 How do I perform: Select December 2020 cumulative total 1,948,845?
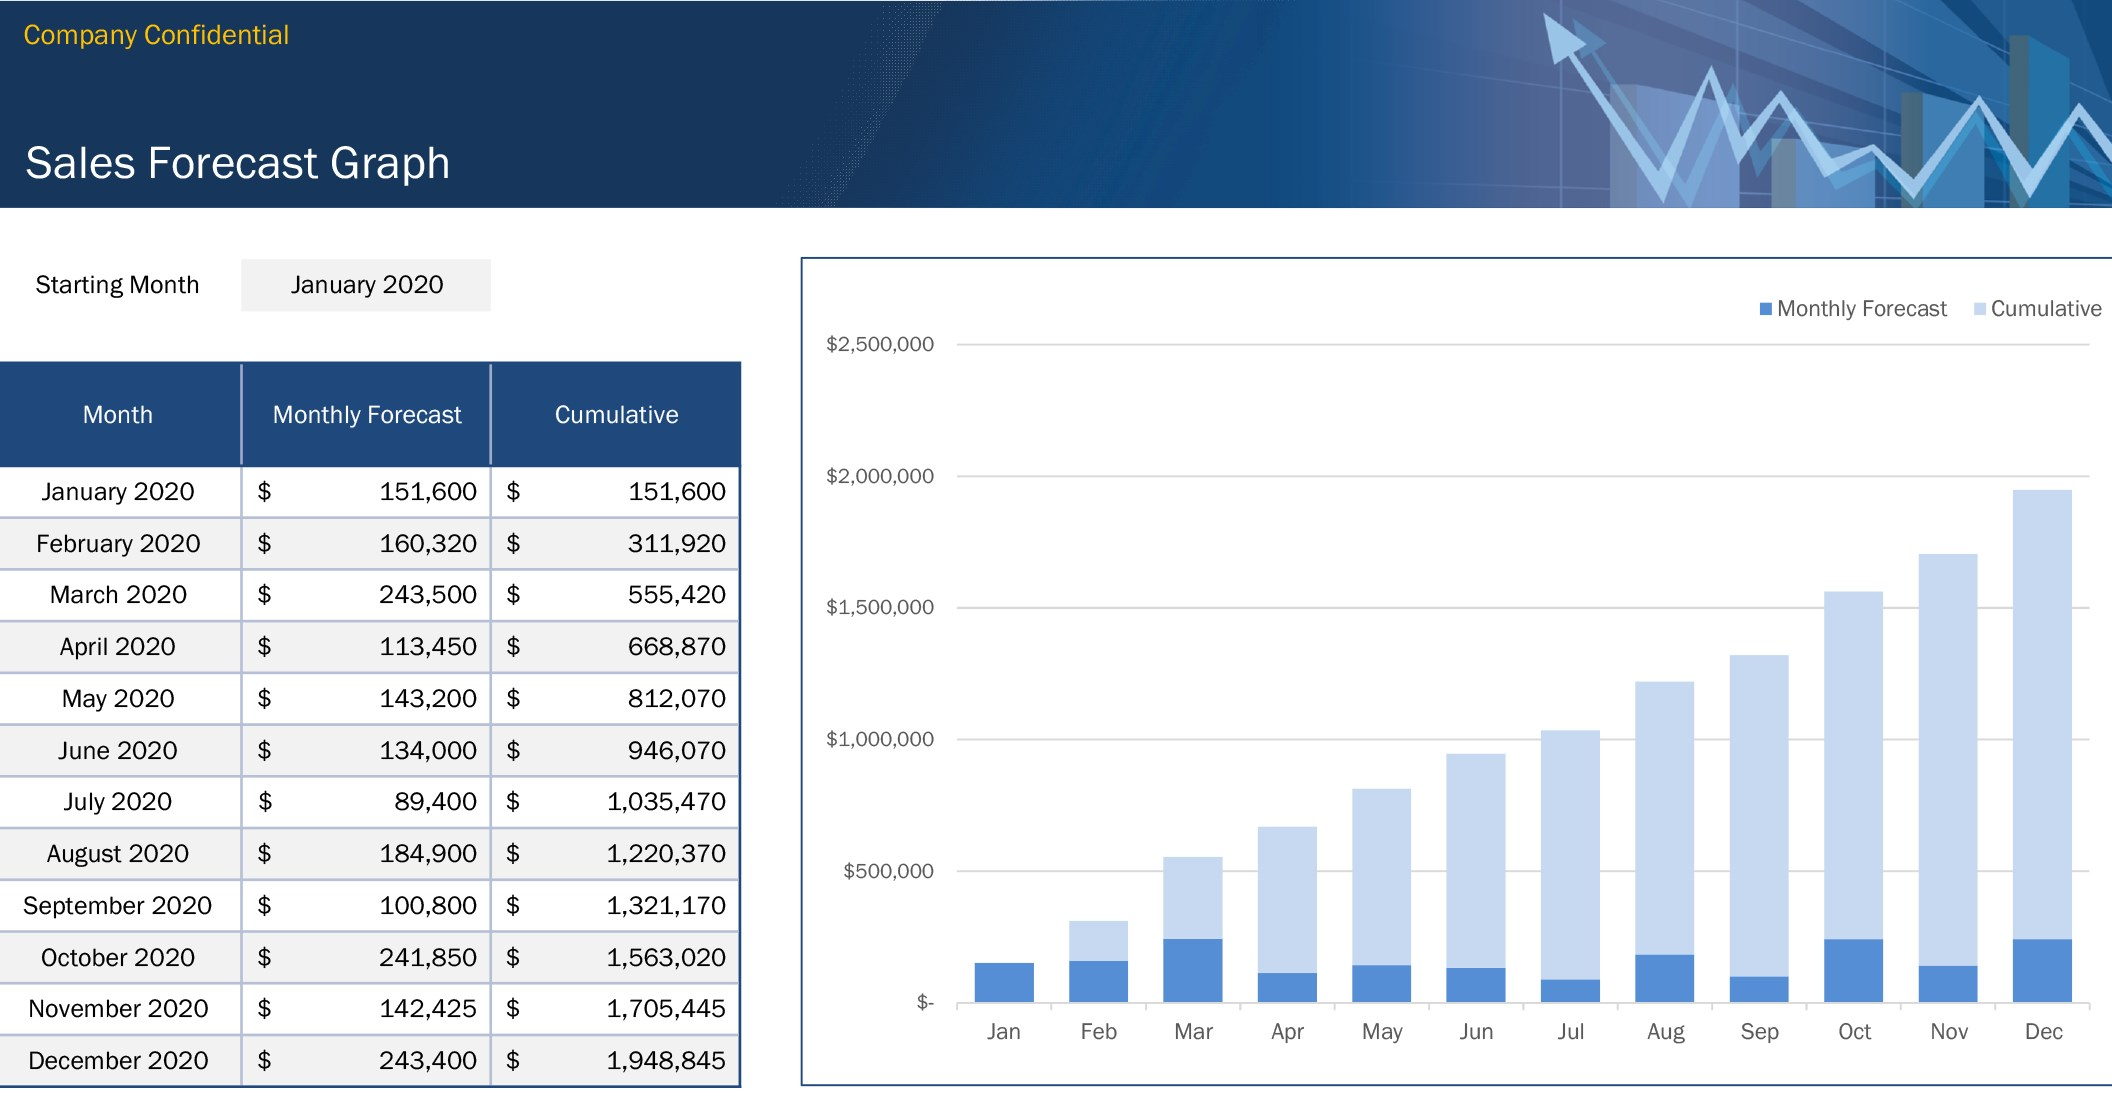[665, 1059]
